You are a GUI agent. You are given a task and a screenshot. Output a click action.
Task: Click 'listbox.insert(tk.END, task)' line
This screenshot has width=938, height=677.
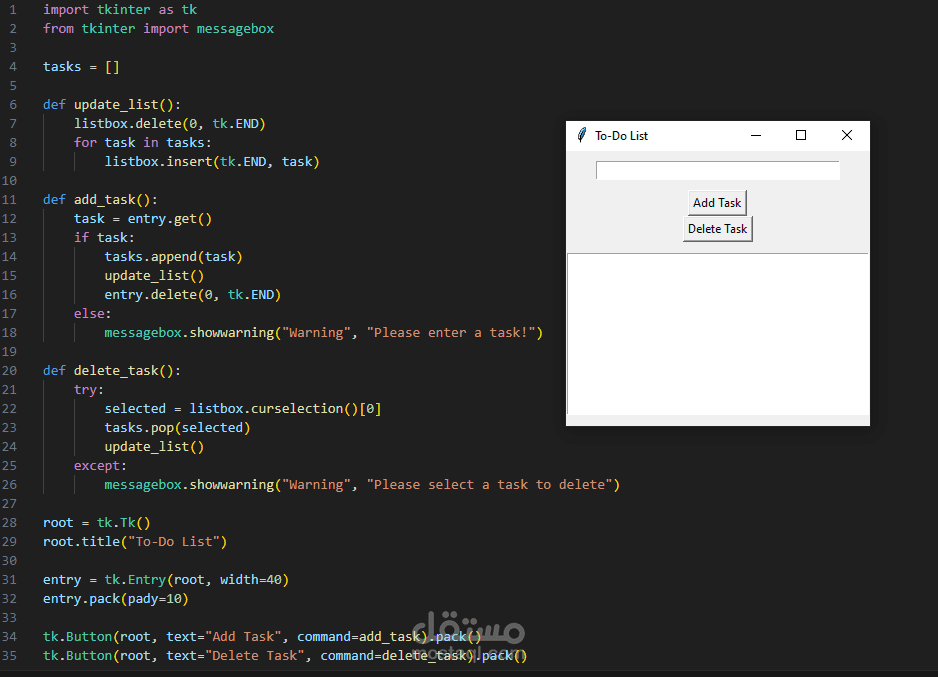(212, 161)
